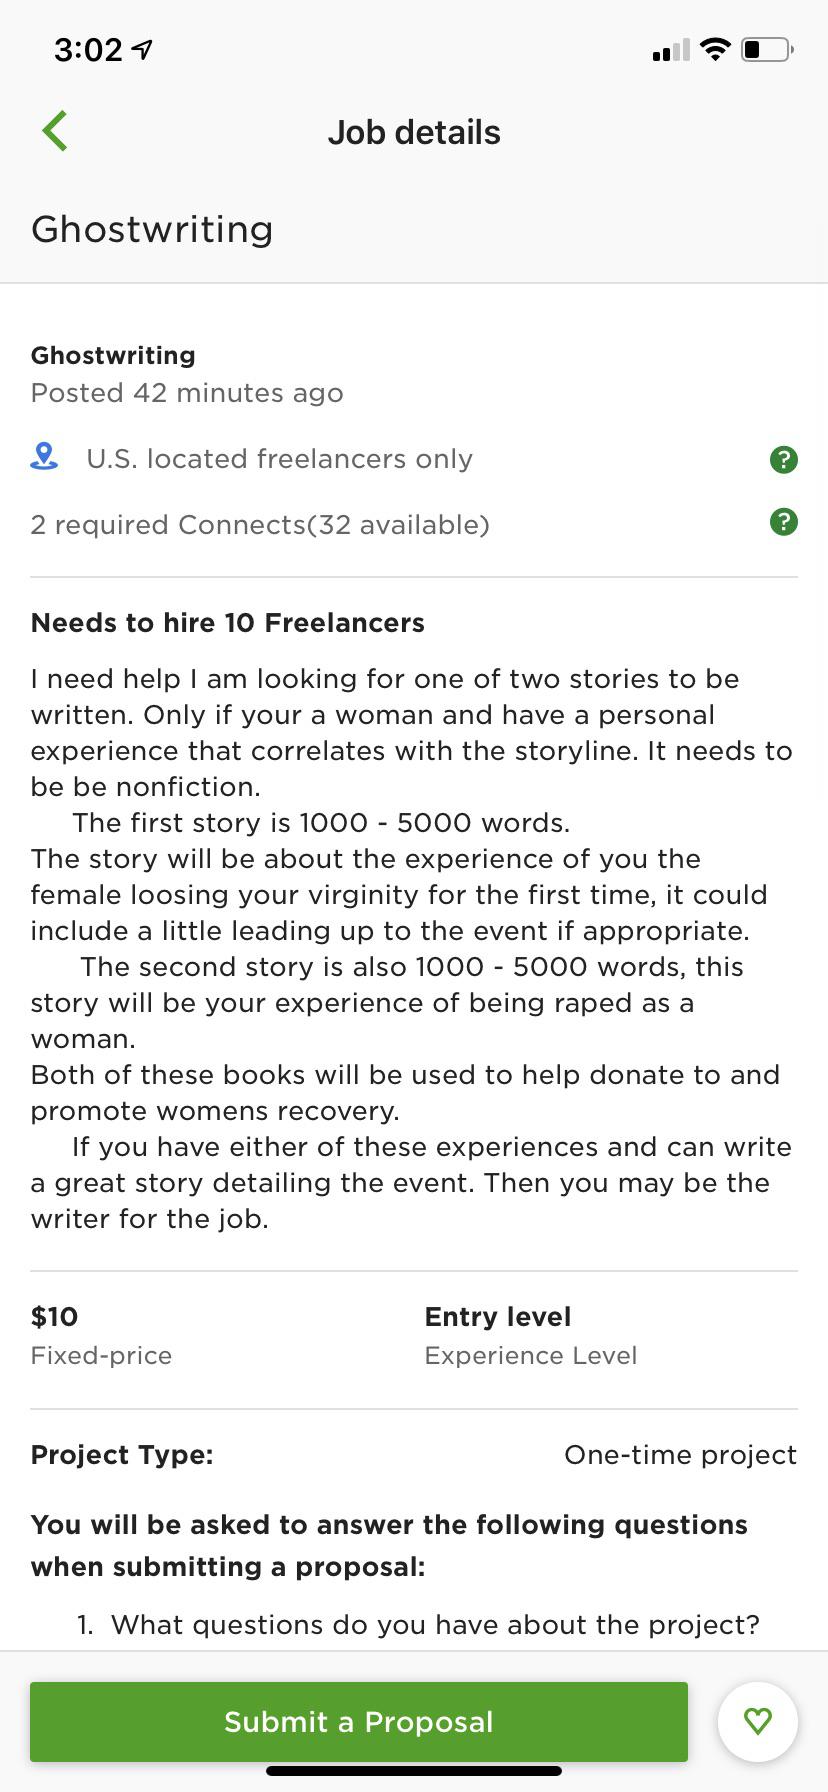Expand the Connects availability details
The width and height of the screenshot is (828, 1792).
click(x=784, y=523)
